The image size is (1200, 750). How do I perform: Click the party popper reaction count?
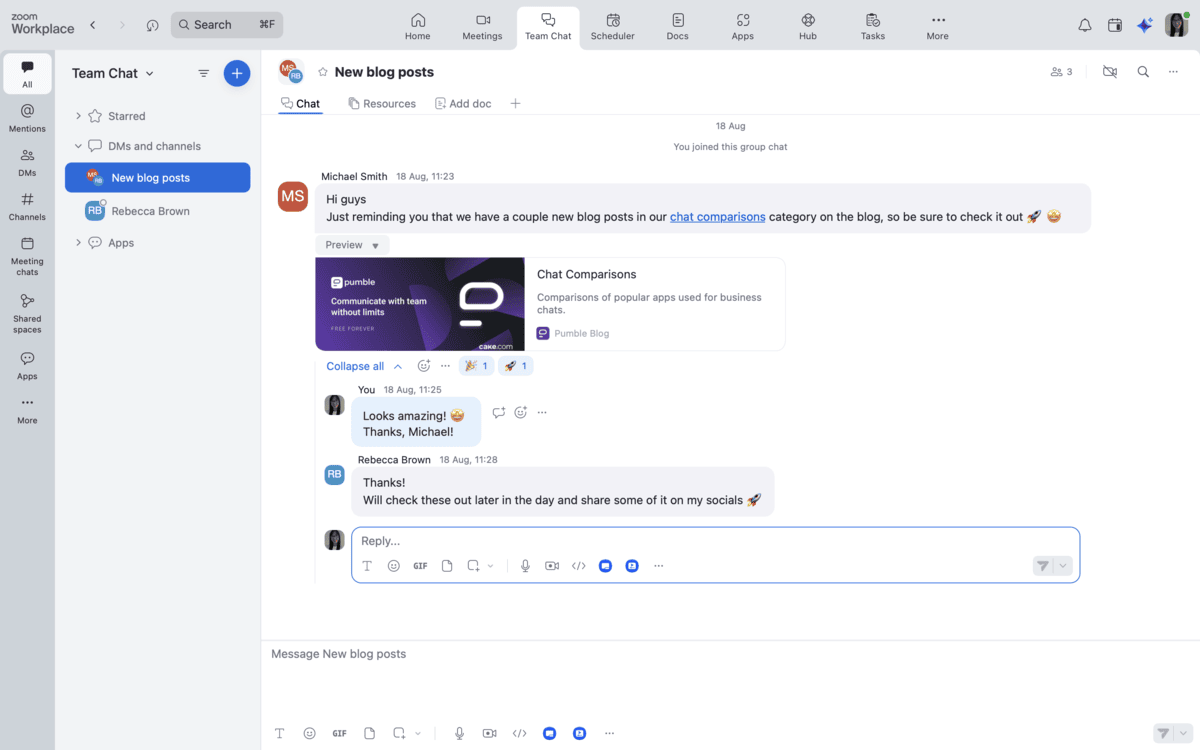point(476,365)
